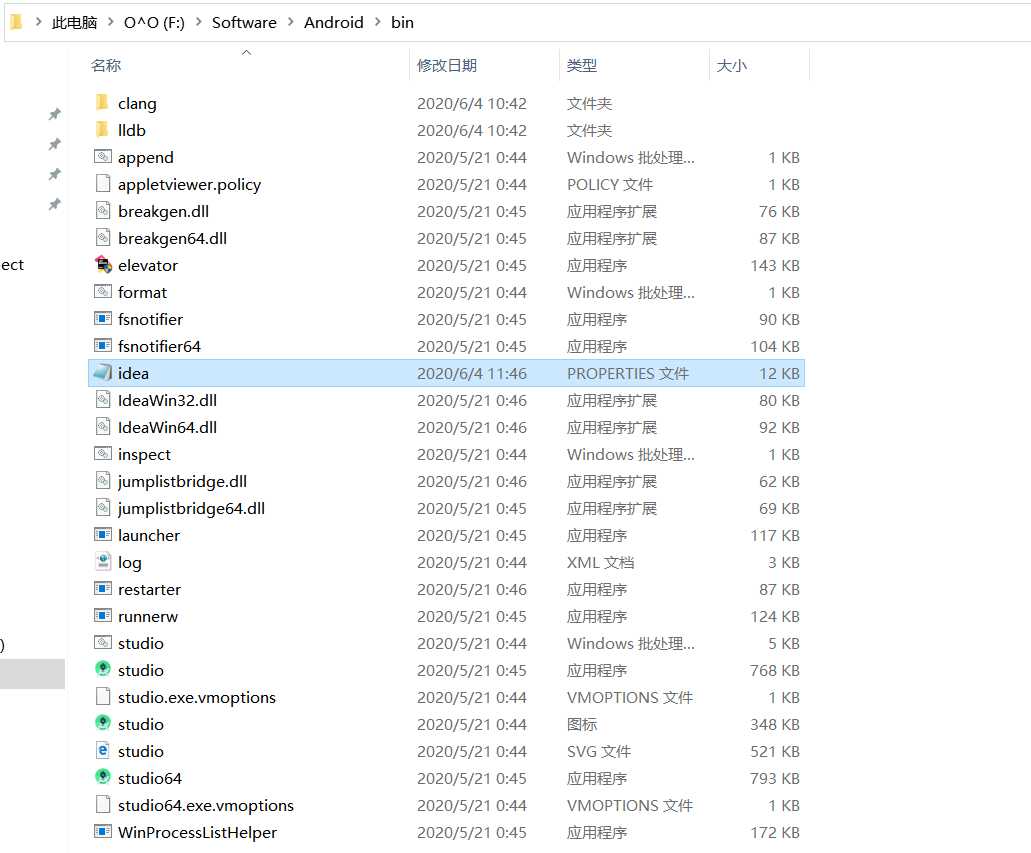Screen dimensions: 1031x853
Task: Go to O^O (F:) drive breadcrumb
Action: 154,22
